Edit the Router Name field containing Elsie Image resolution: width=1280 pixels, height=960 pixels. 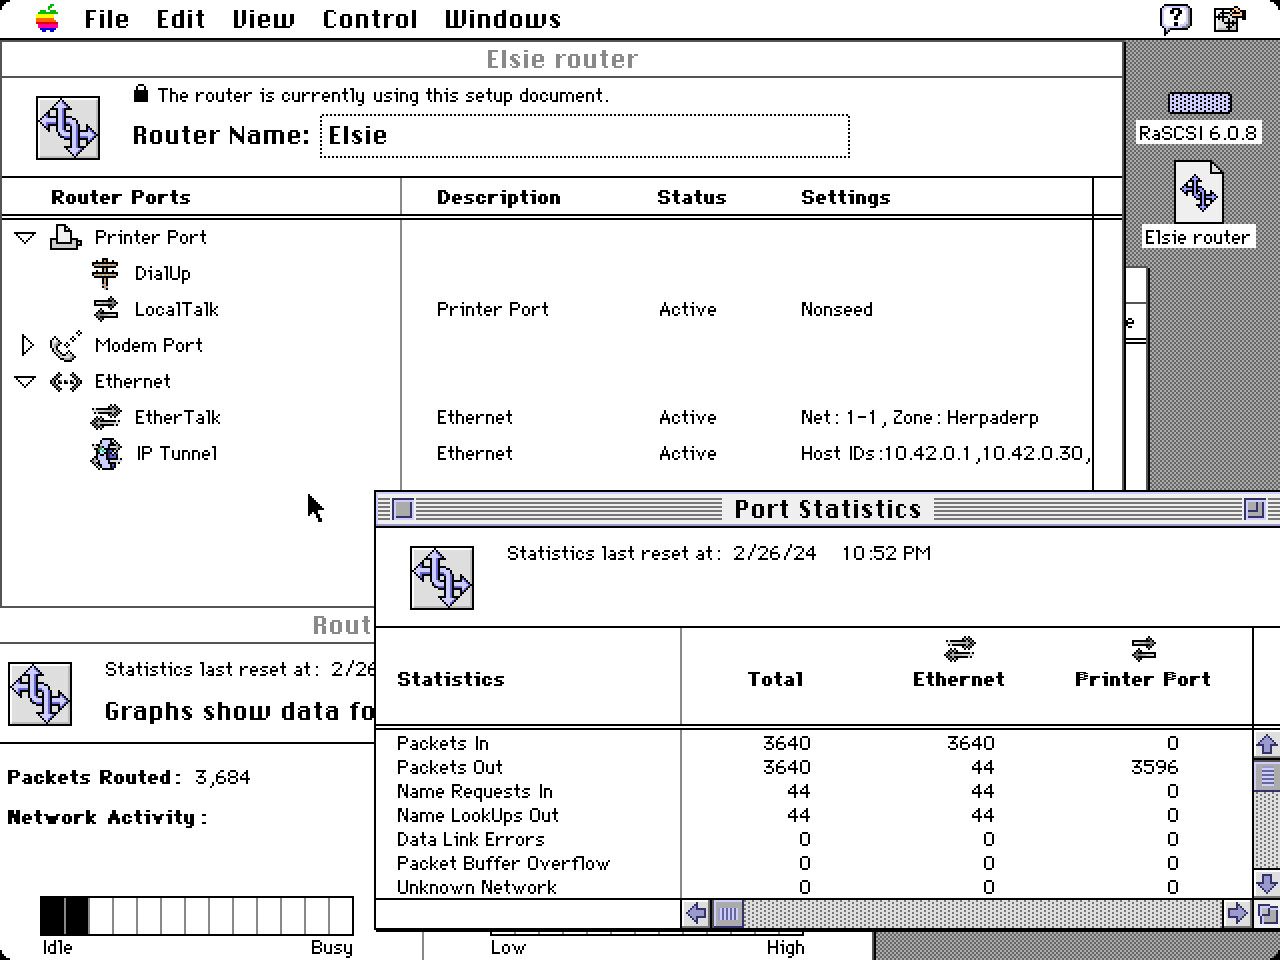585,136
